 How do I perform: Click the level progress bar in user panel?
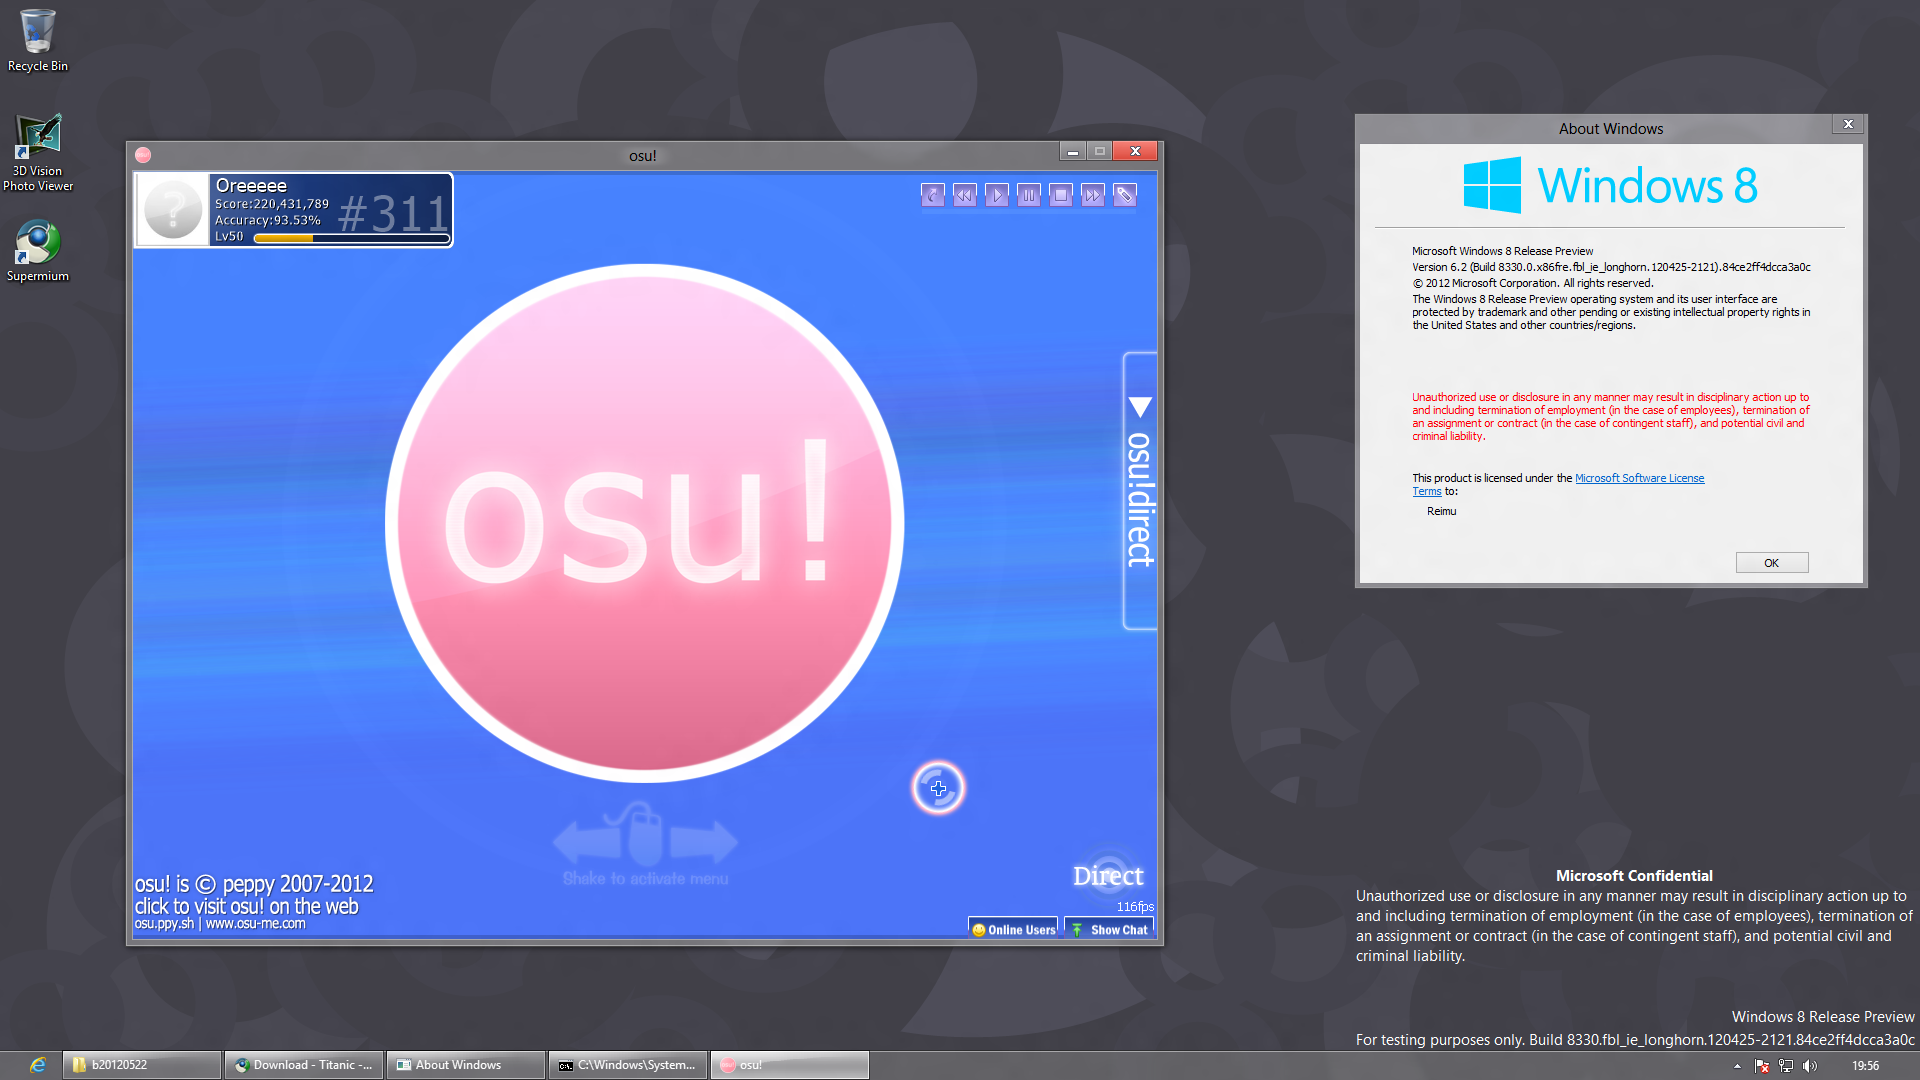coord(351,238)
